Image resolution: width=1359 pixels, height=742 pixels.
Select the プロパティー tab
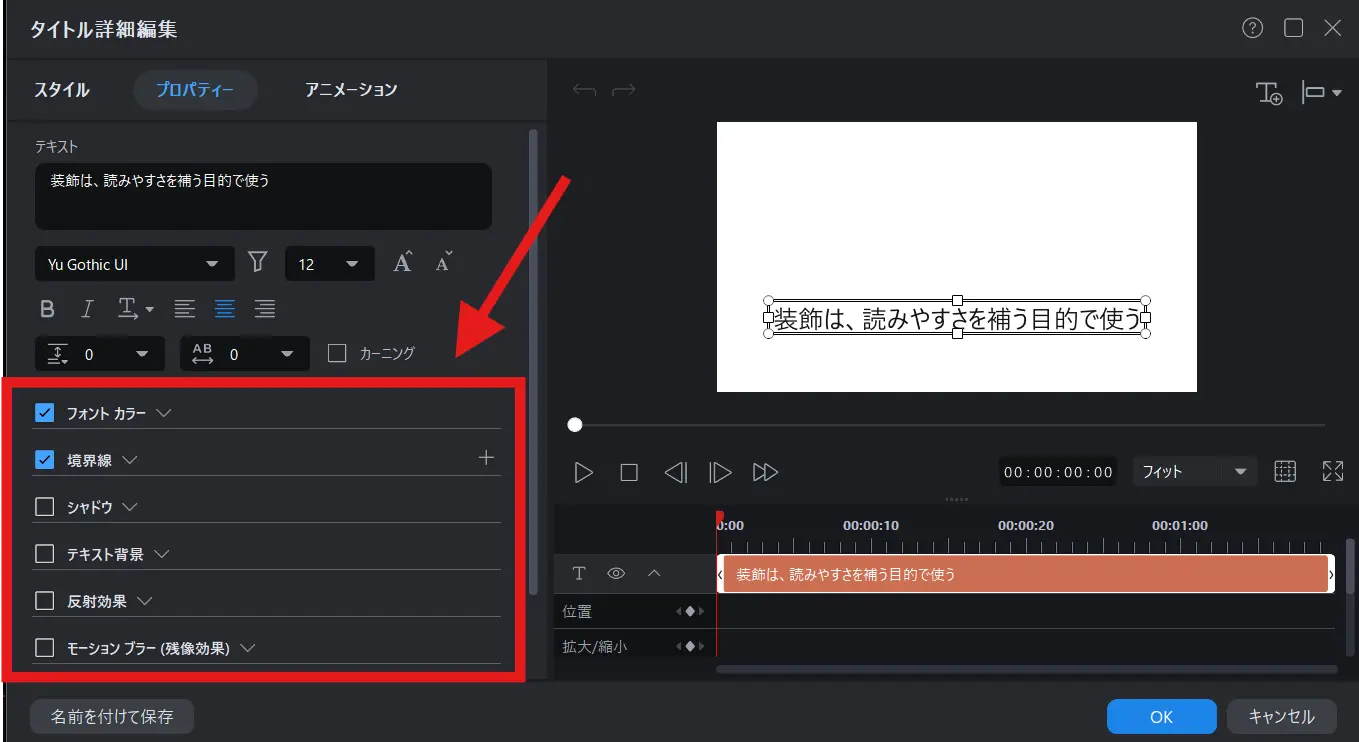coord(195,90)
